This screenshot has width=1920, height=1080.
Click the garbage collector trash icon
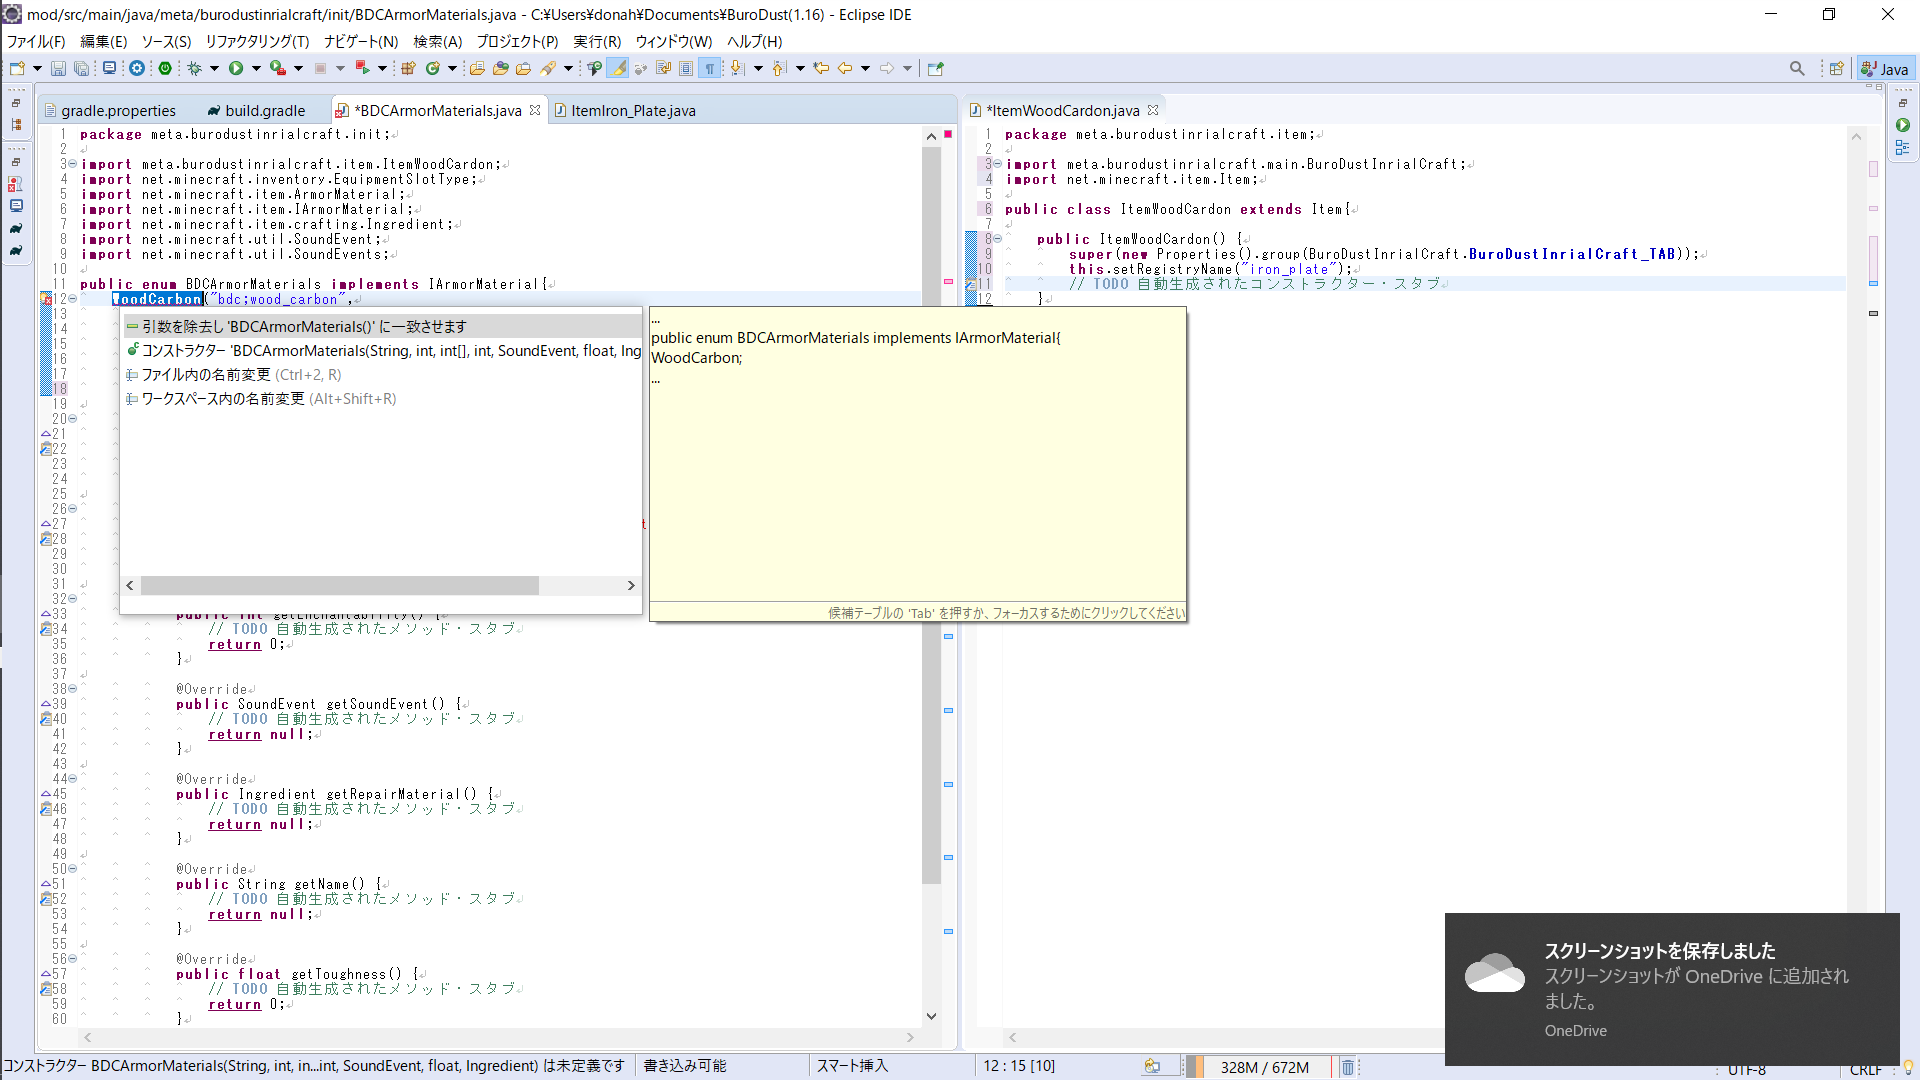[1347, 1067]
